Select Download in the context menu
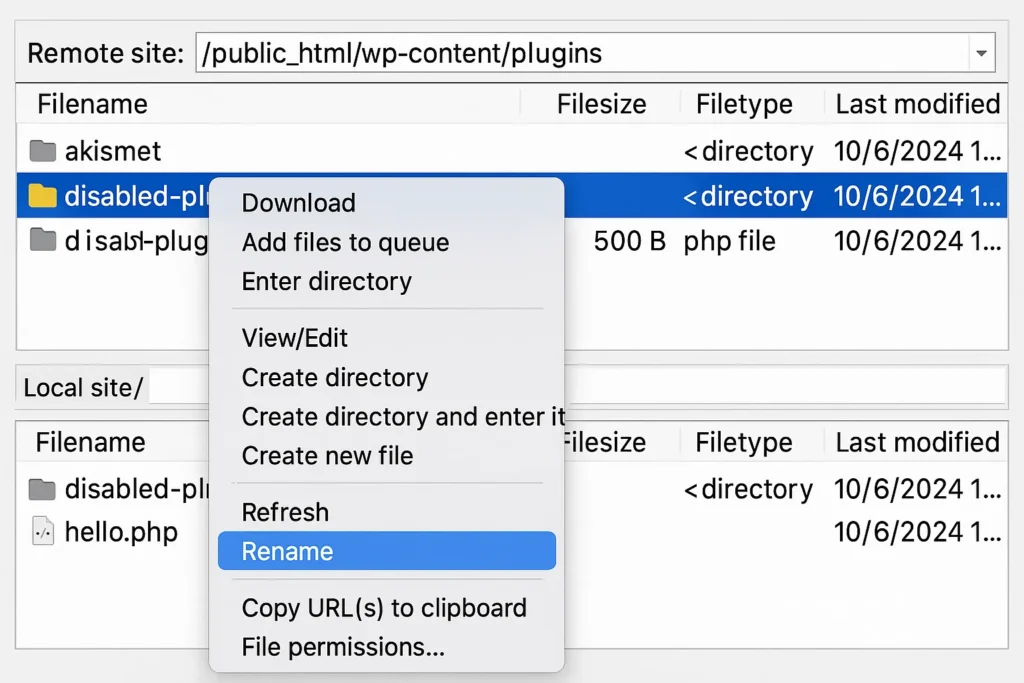 [298, 203]
